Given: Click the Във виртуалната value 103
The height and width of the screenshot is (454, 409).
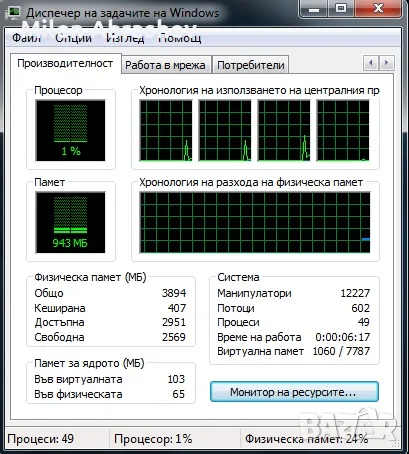Looking at the screenshot, I should (176, 379).
